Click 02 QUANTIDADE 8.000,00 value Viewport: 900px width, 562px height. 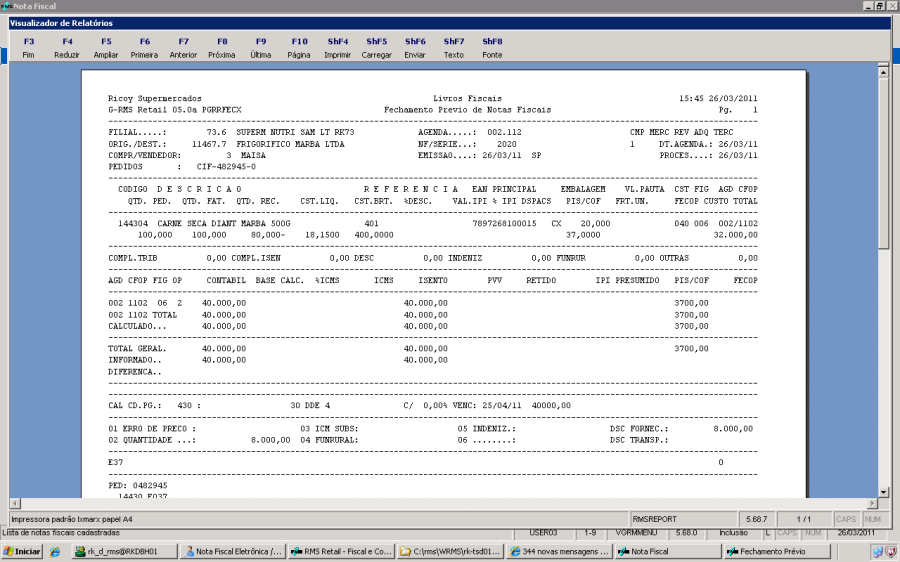tap(270, 440)
